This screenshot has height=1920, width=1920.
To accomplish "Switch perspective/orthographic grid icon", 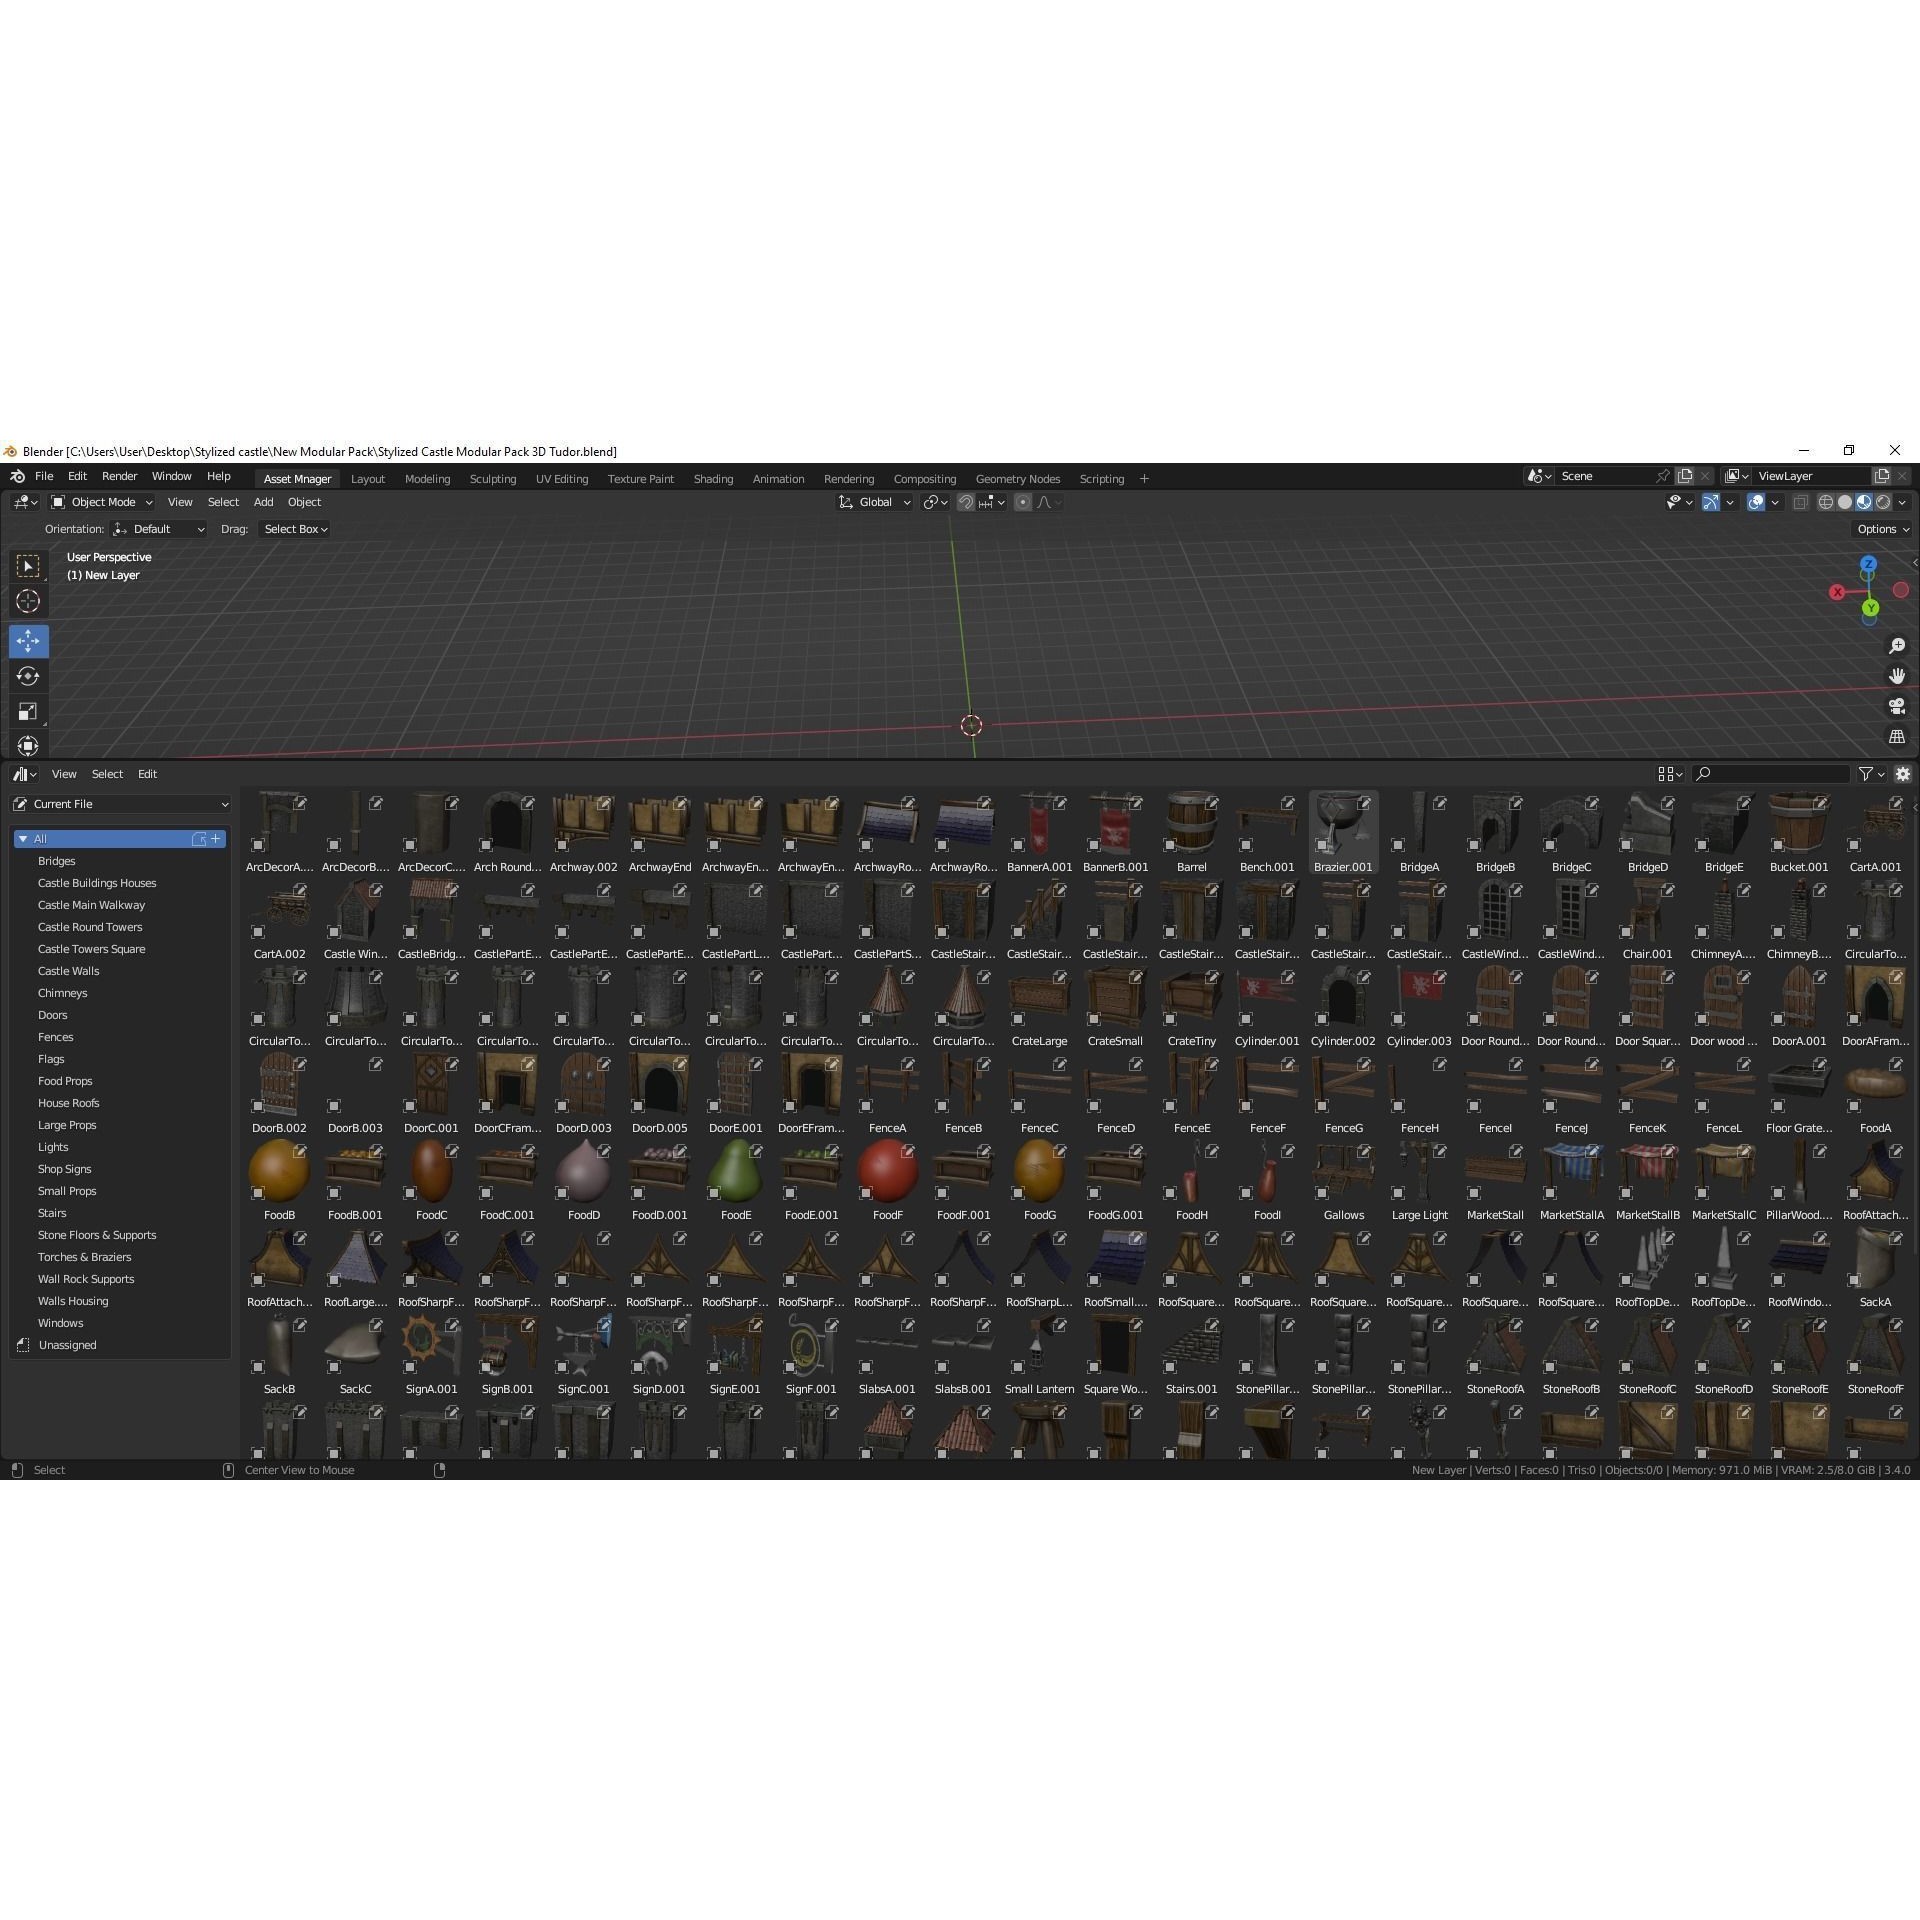I will (x=1896, y=736).
